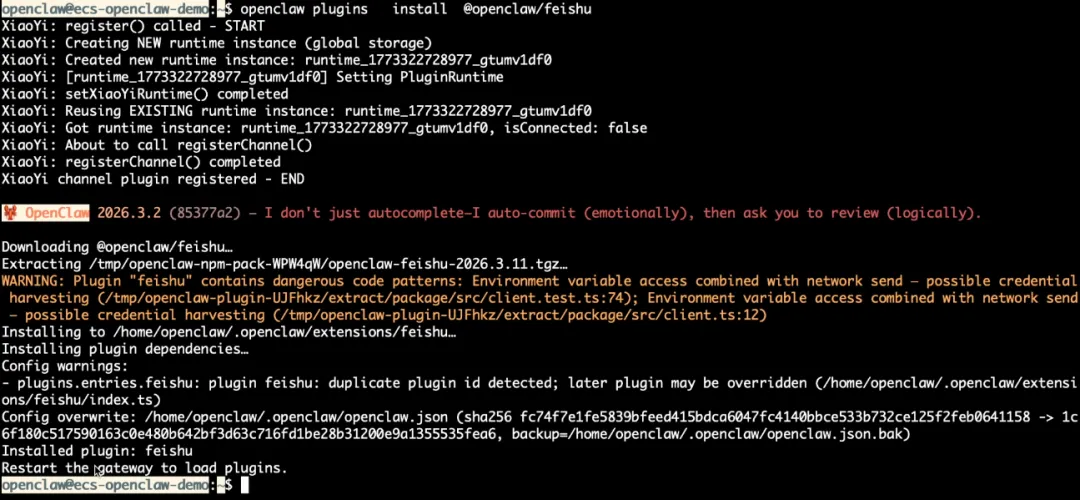Click the 'Downloading @openclaw/feishu…' line
The image size is (1080, 500).
pos(117,247)
